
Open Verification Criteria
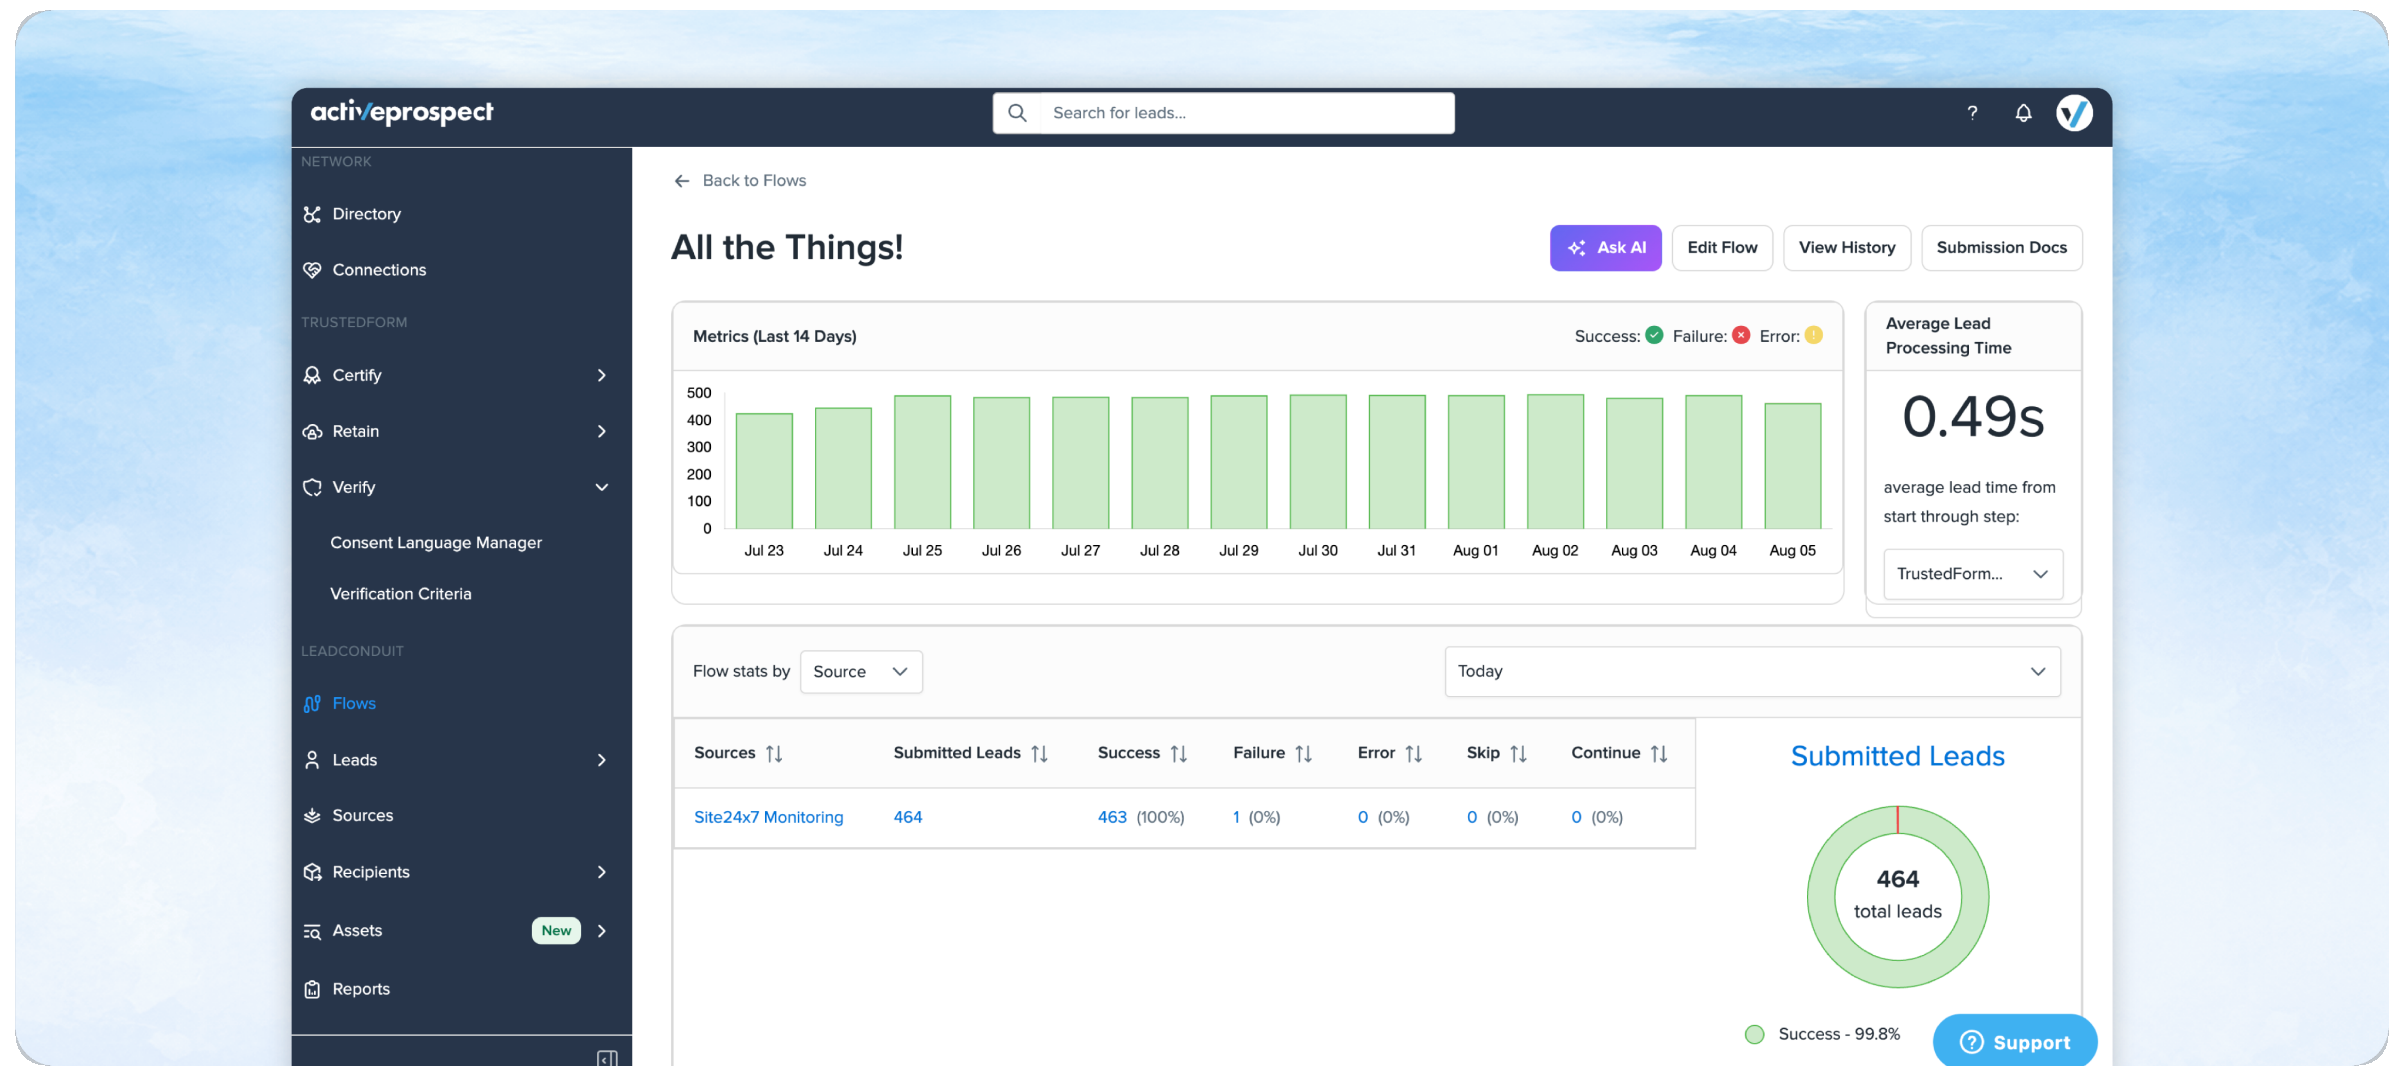tap(401, 594)
